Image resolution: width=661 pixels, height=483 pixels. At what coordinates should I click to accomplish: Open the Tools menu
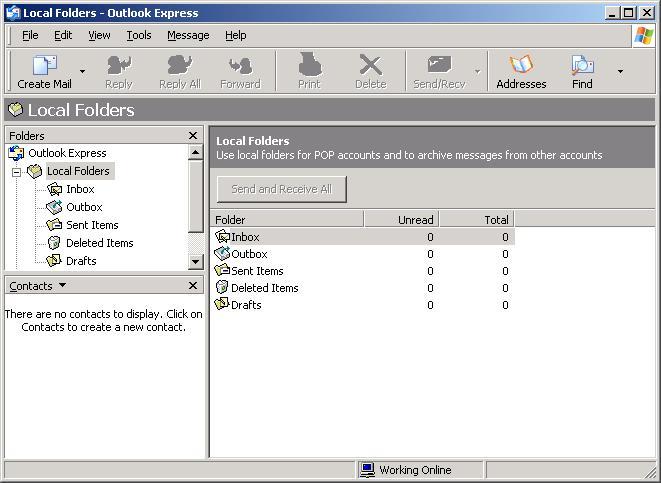click(x=139, y=35)
